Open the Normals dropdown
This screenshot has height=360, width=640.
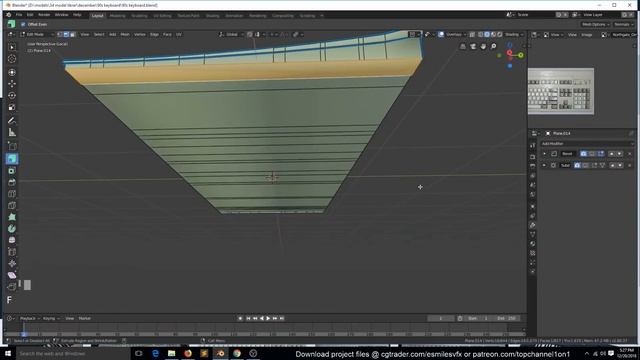click(x=623, y=24)
